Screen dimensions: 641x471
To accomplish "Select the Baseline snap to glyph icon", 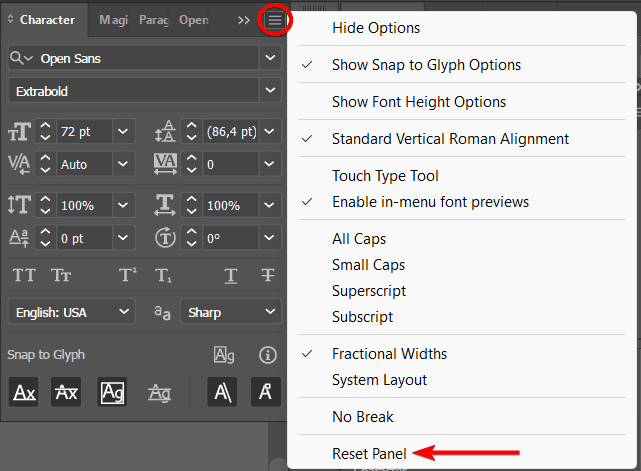I will (x=24, y=393).
